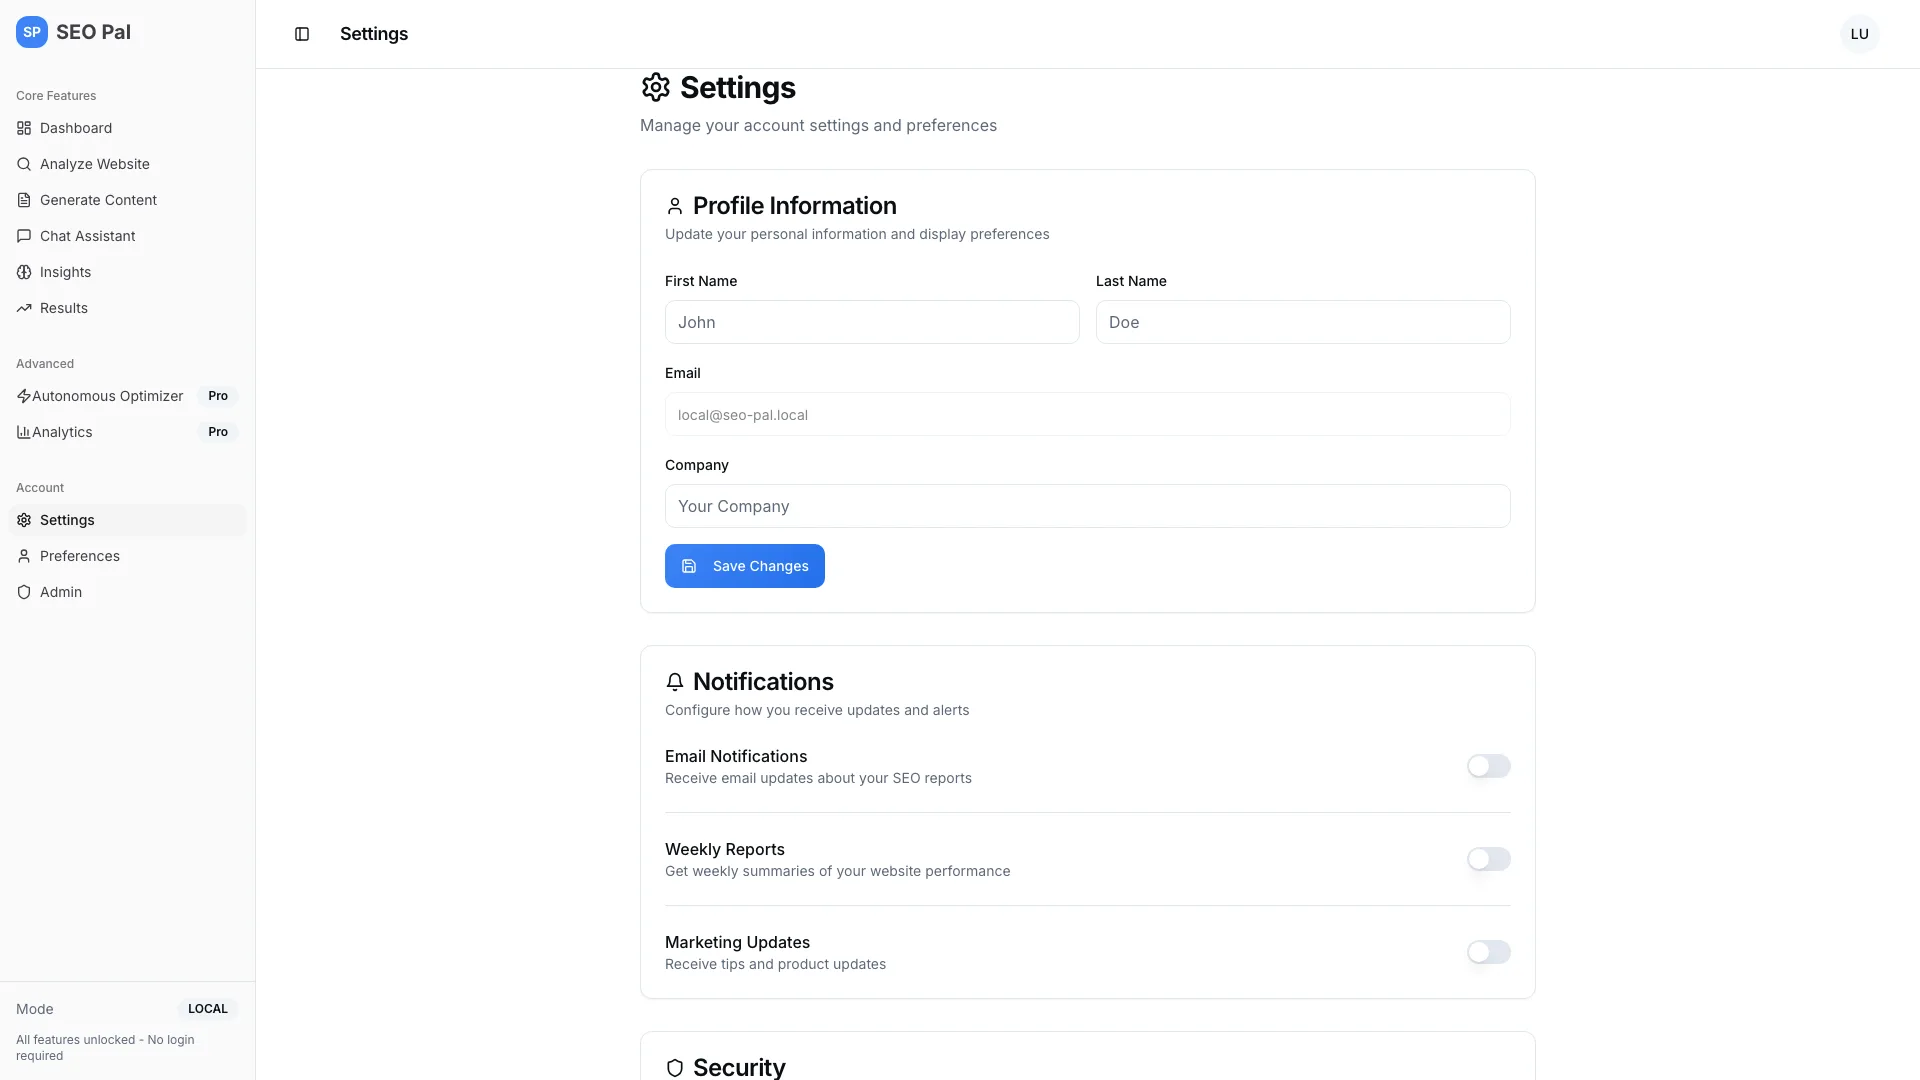
Task: Click the Chat Assistant speech bubble icon
Action: point(24,236)
